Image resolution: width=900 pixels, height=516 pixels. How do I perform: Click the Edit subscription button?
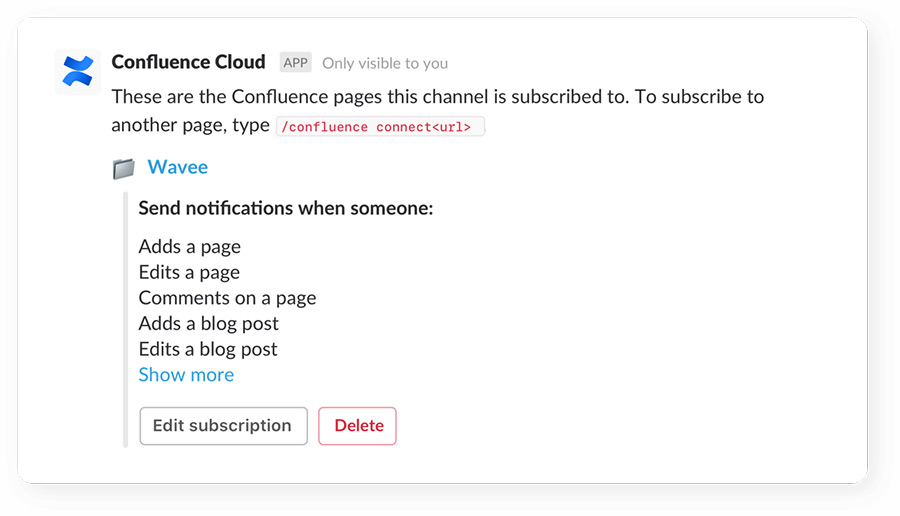coord(223,426)
